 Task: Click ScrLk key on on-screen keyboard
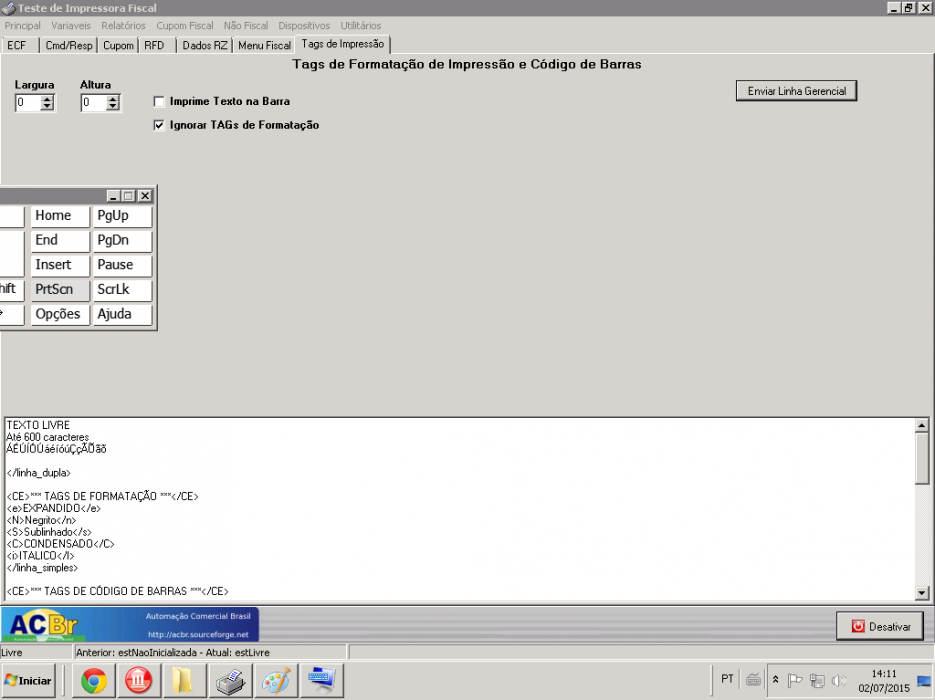122,289
